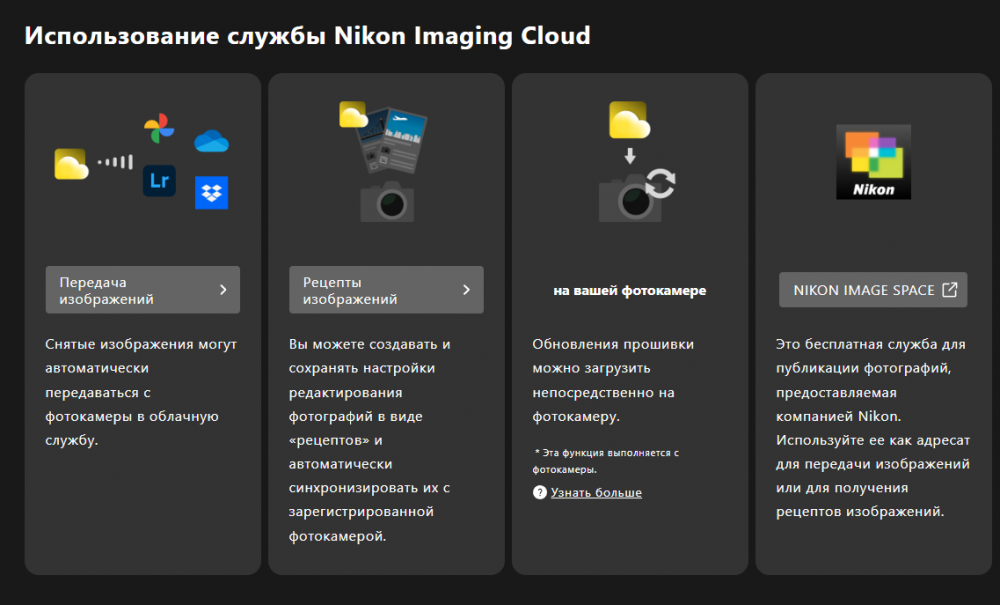Click the image recipes photo stack icon
1000x605 pixels.
[x=385, y=138]
